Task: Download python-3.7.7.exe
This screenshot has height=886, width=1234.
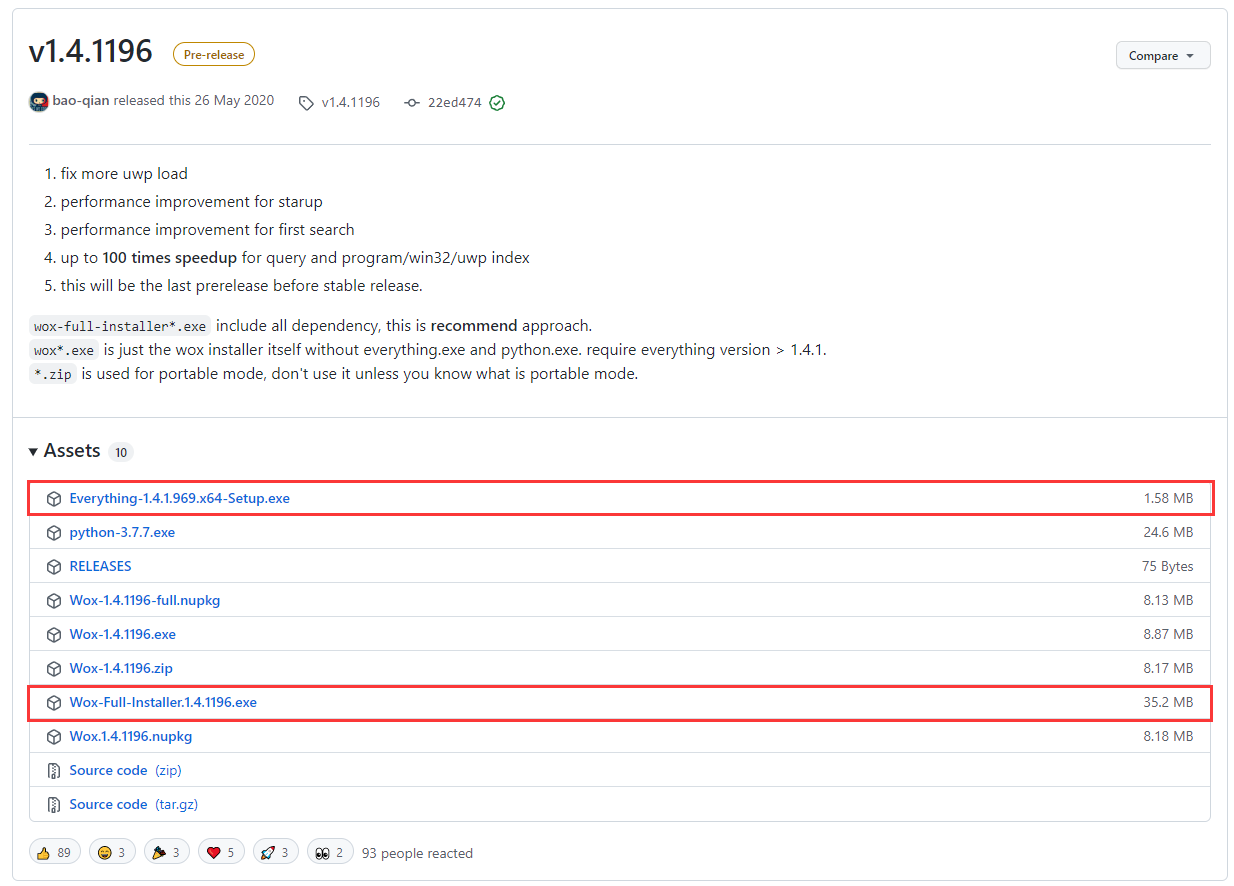Action: pos(122,532)
